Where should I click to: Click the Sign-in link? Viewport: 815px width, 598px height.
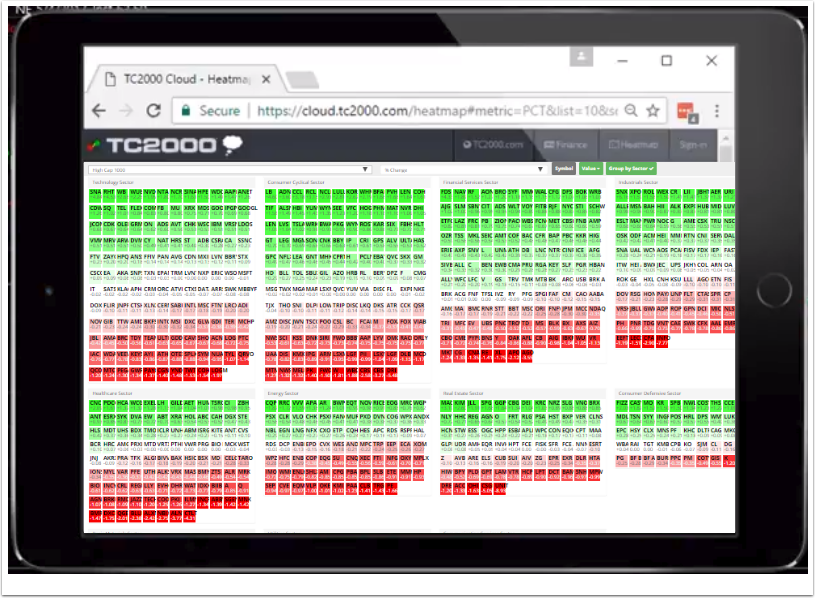point(693,144)
